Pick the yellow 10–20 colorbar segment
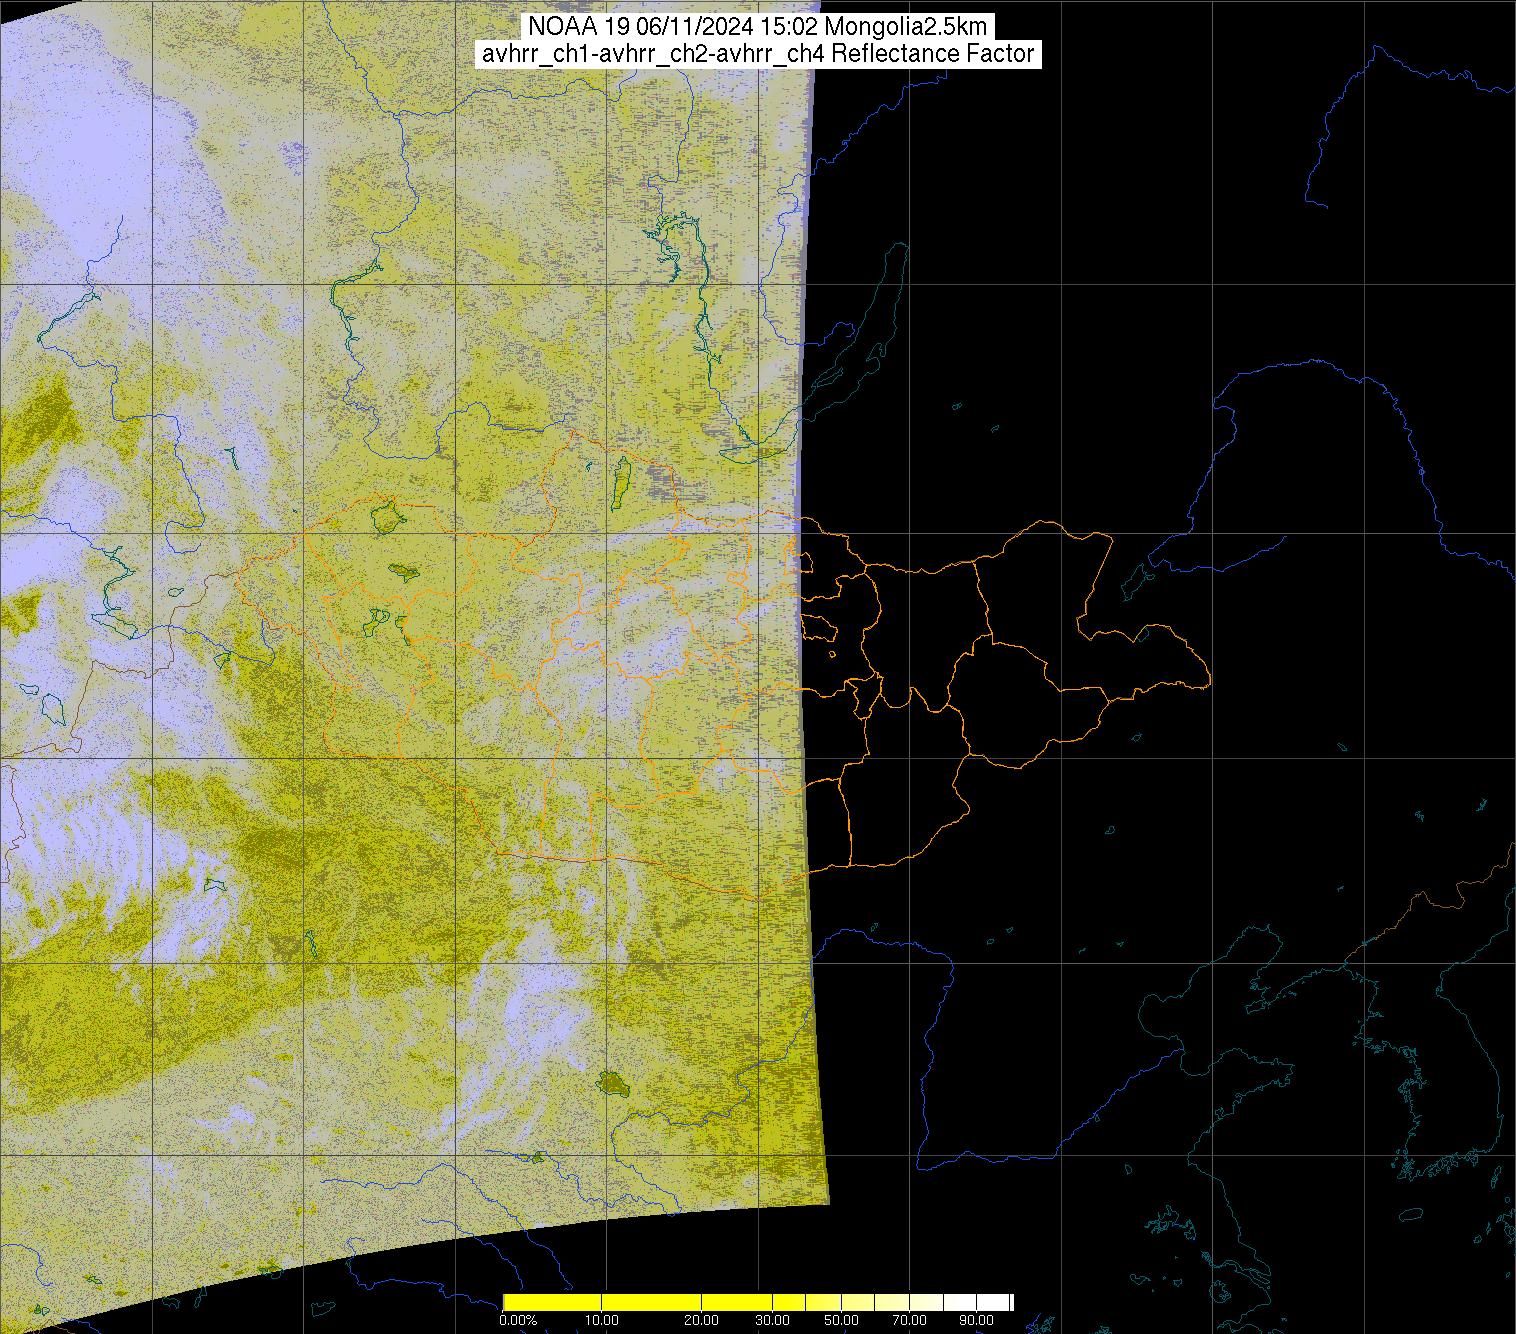 point(651,1302)
